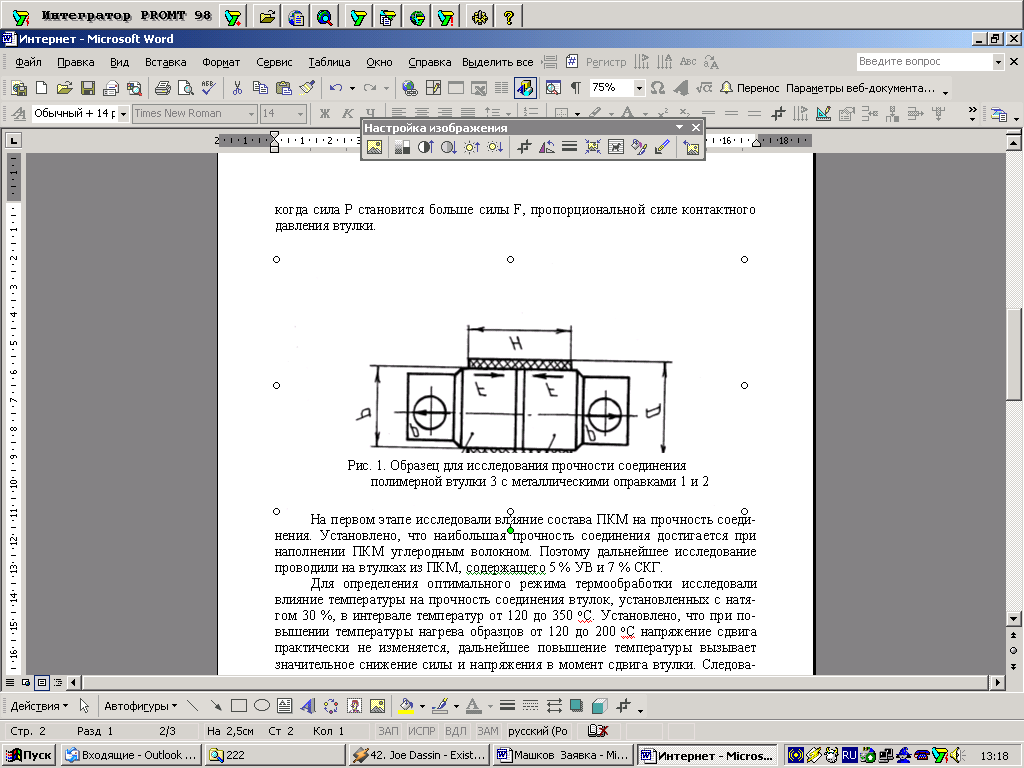Toggle show paragraph marks (¶)
Viewport: 1024px width, 768px height.
[575, 88]
